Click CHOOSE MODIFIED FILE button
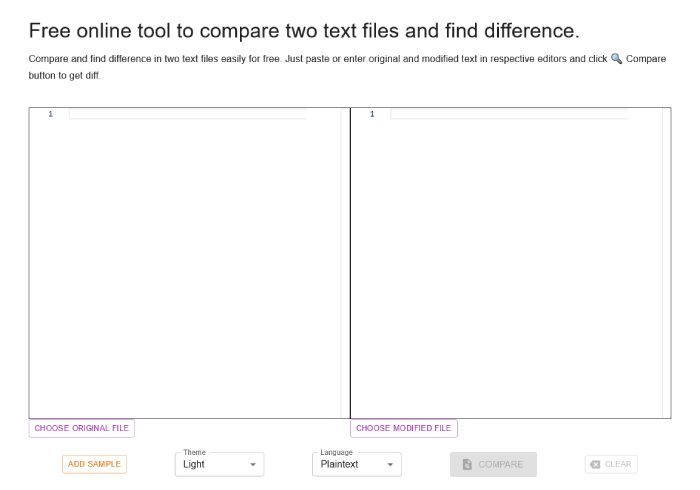700x490 pixels. 404,428
